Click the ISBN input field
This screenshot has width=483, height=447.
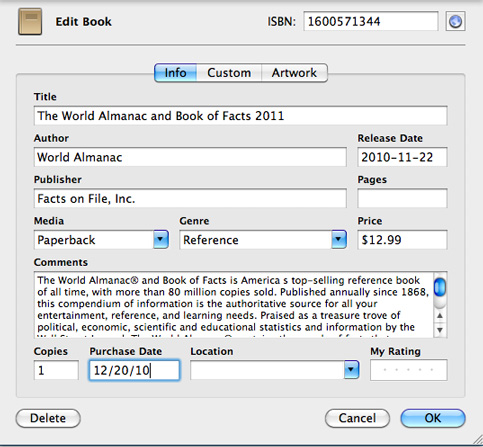pyautogui.click(x=371, y=21)
